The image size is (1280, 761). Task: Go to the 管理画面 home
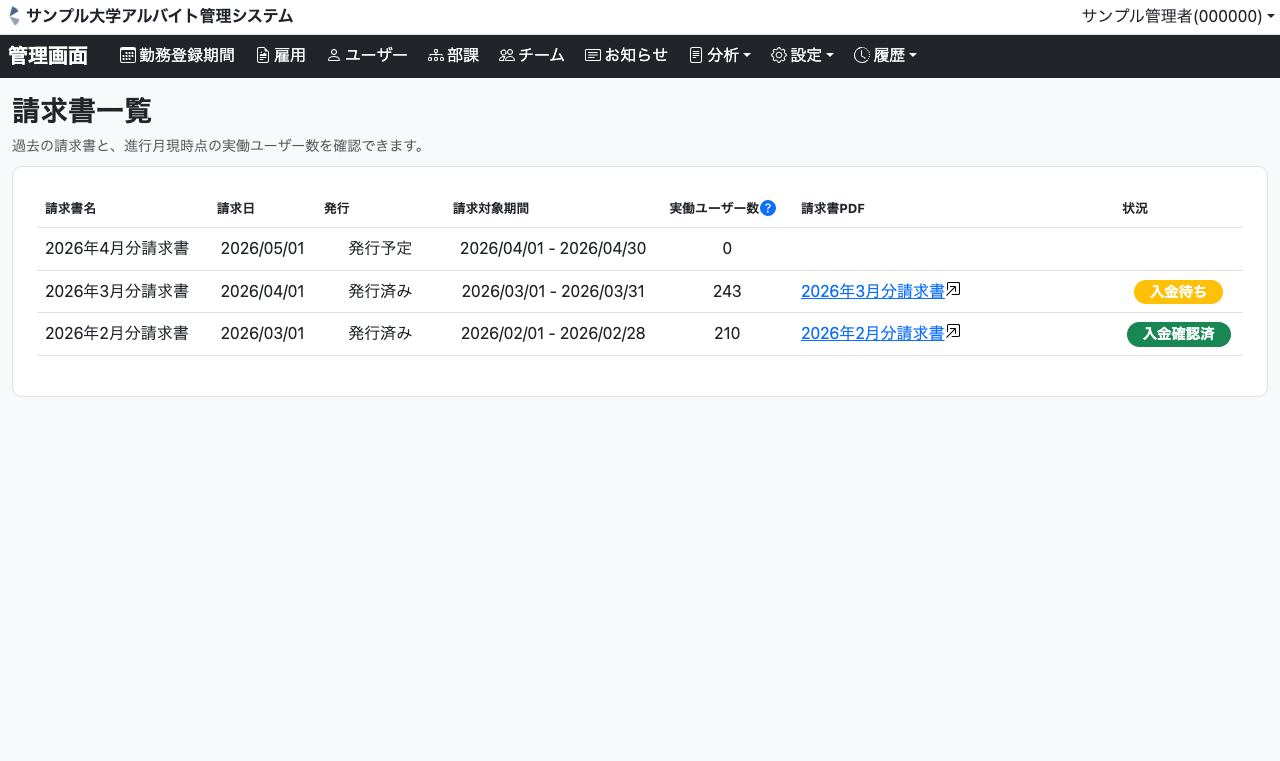point(48,56)
